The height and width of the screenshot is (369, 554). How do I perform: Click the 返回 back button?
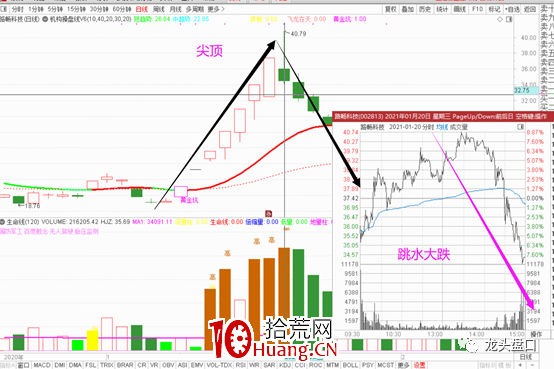[x=530, y=9]
